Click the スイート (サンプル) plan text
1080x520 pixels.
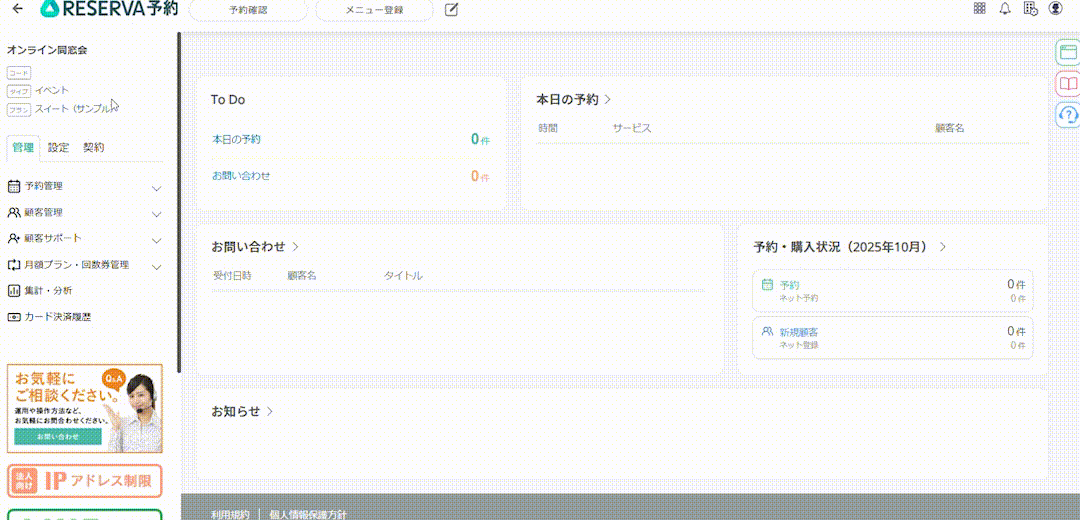(x=73, y=109)
